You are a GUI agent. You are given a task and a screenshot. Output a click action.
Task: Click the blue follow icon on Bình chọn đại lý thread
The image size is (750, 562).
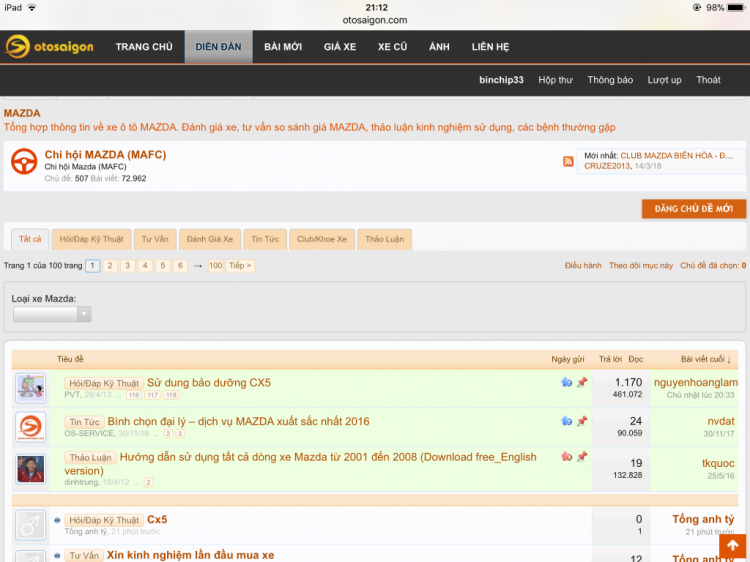click(566, 421)
